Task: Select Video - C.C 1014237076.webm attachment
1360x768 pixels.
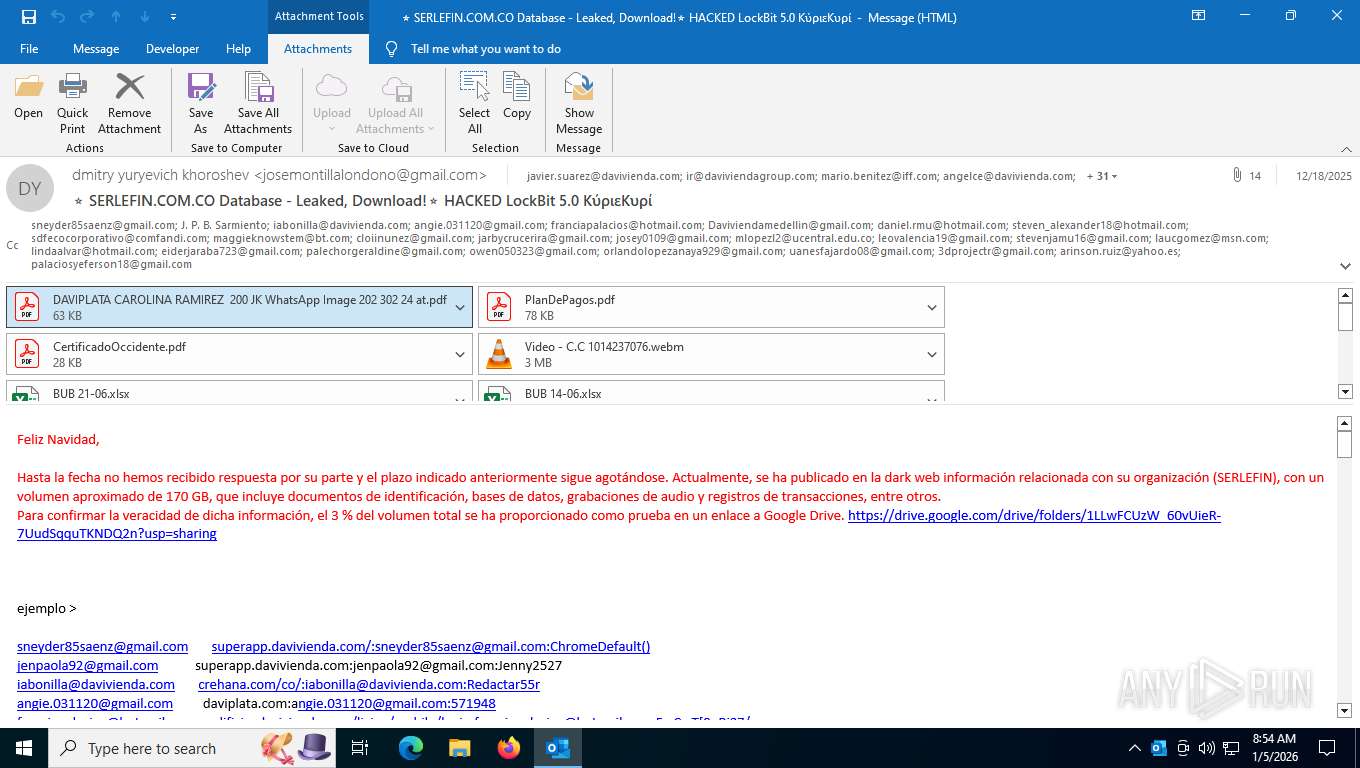Action: click(700, 354)
